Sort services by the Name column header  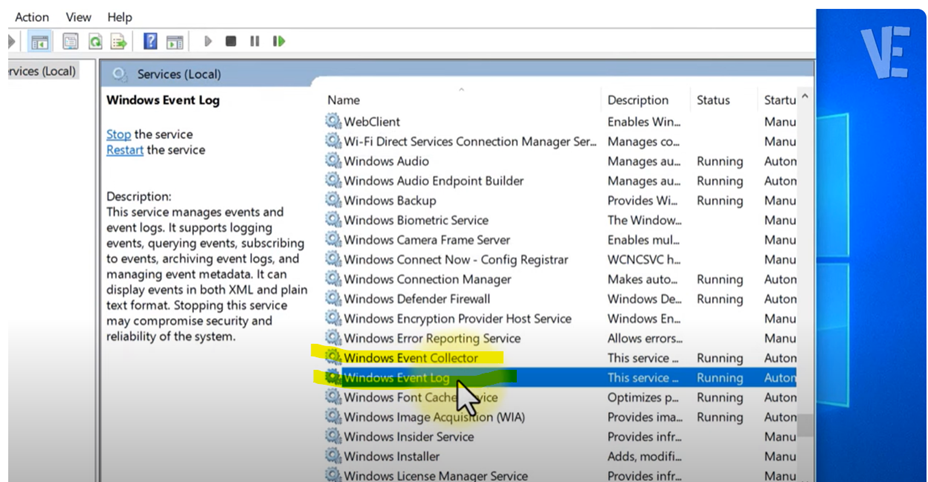pos(344,100)
